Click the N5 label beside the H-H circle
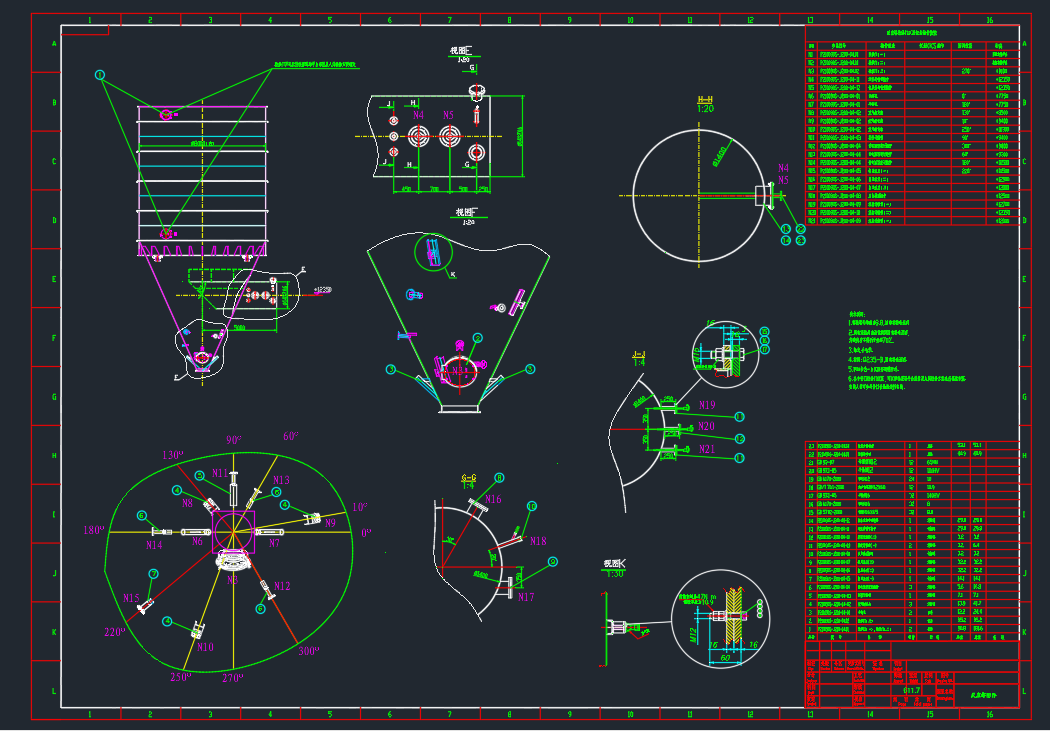 pos(783,180)
